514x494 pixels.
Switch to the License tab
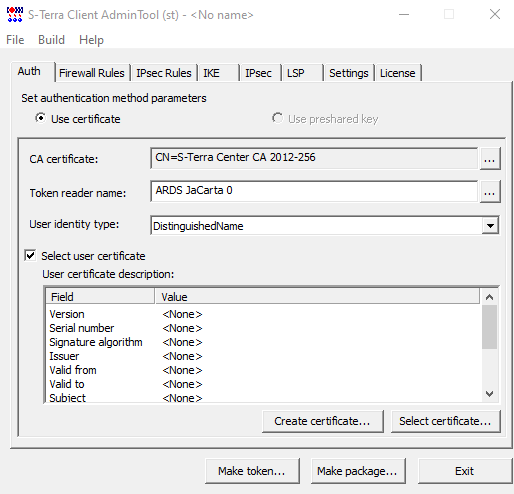tap(398, 73)
